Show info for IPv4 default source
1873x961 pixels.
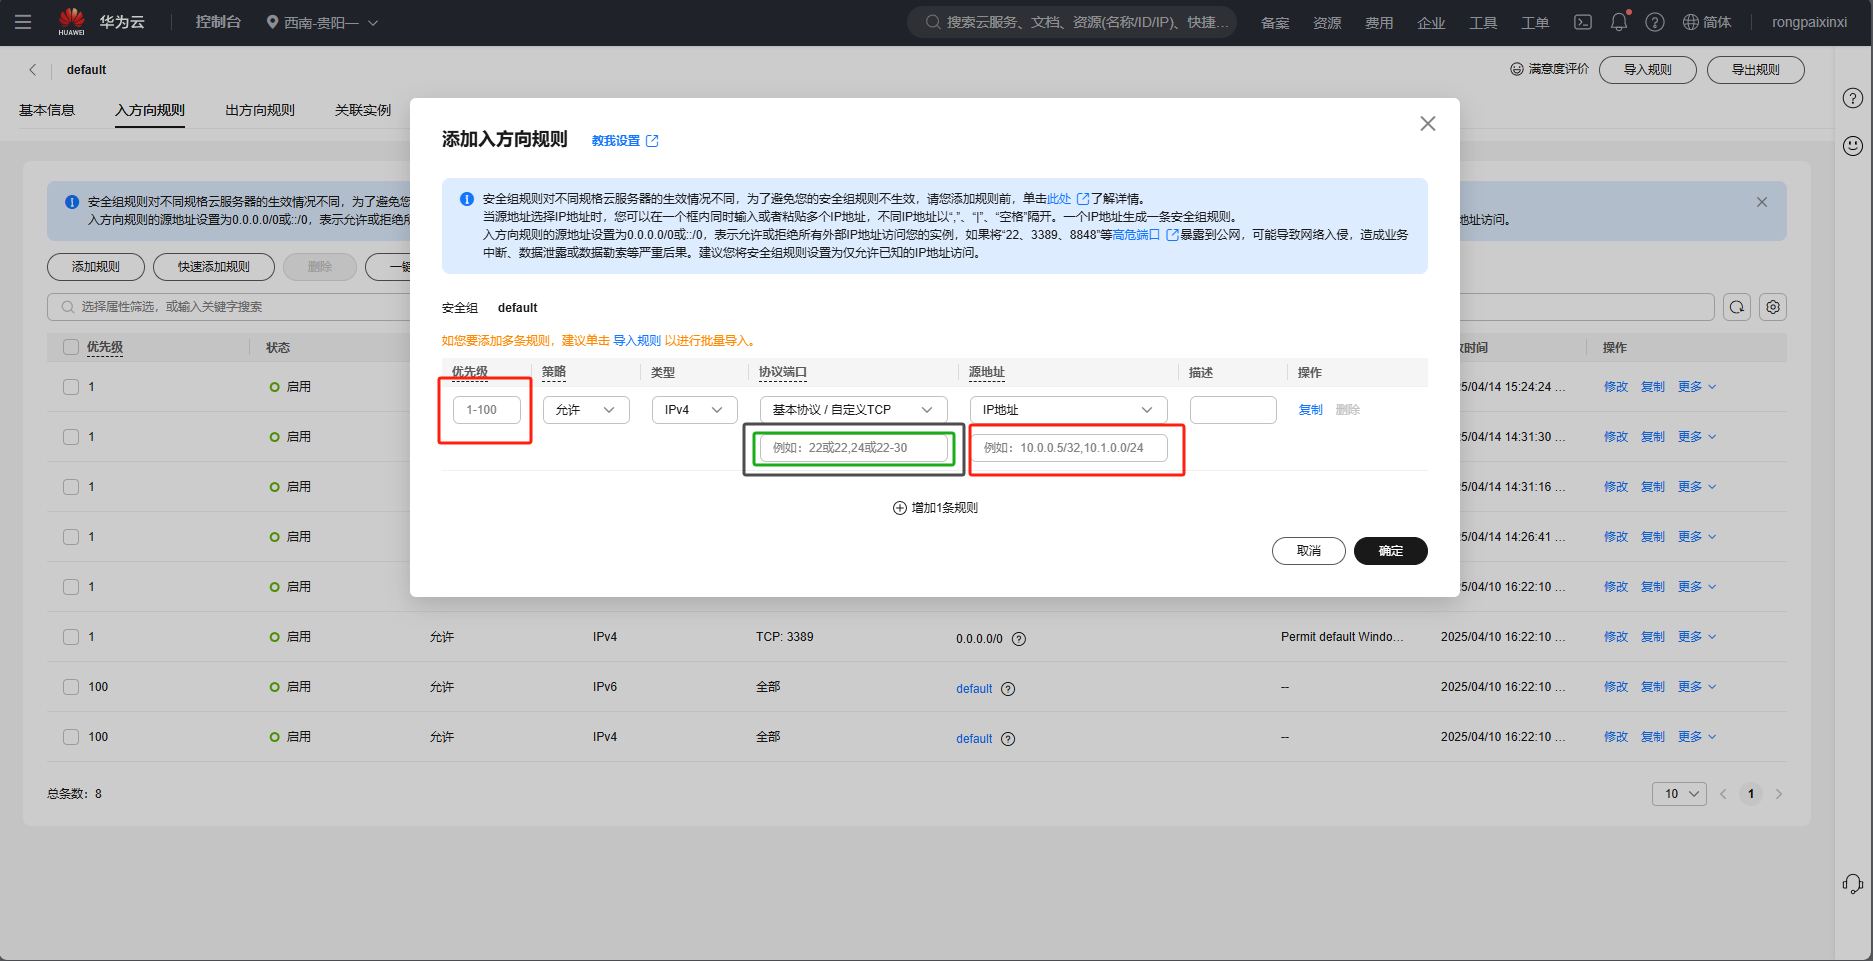1008,739
